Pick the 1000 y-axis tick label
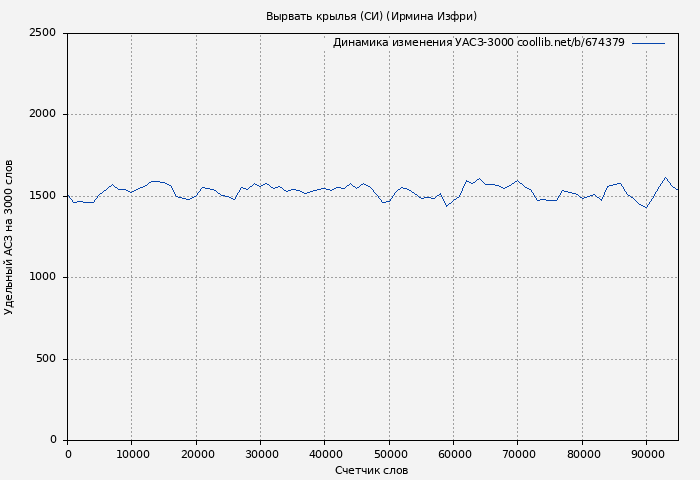 [x=42, y=277]
